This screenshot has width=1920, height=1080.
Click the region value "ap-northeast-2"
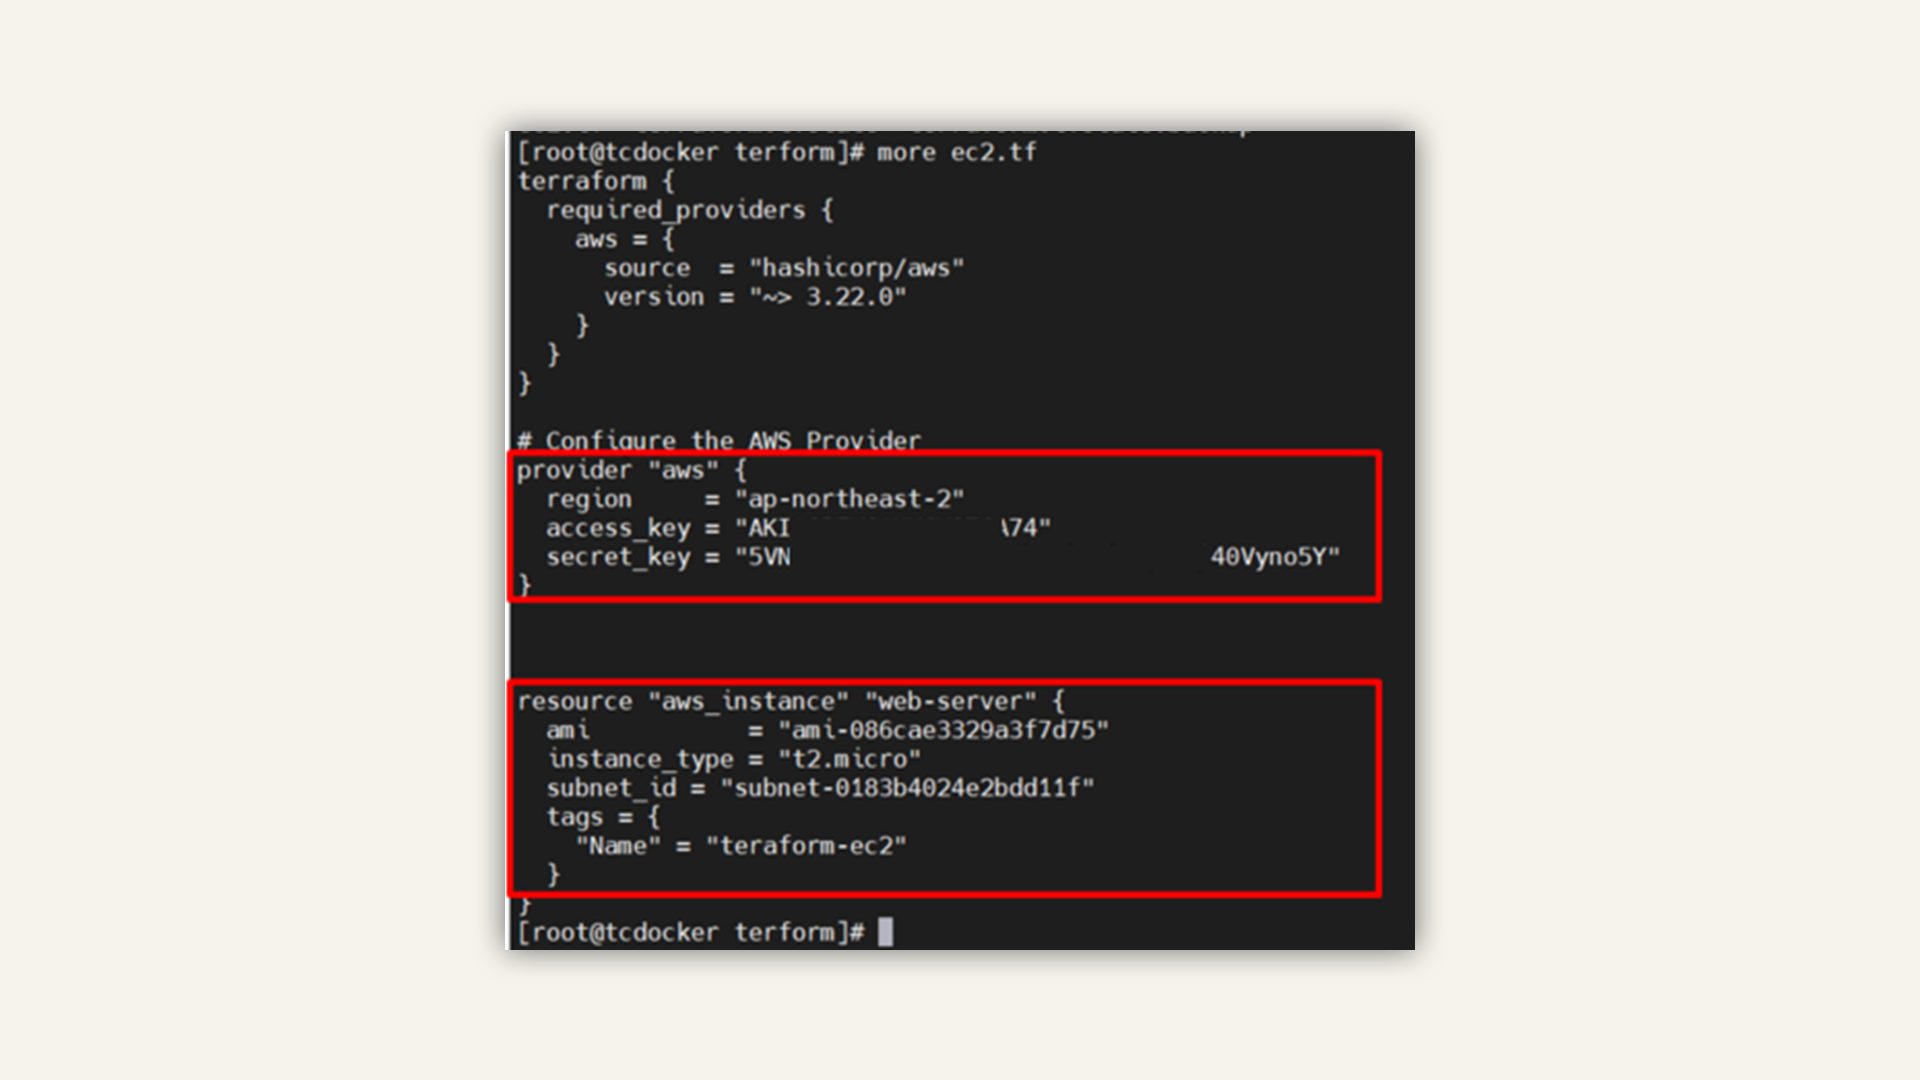pyautogui.click(x=850, y=499)
